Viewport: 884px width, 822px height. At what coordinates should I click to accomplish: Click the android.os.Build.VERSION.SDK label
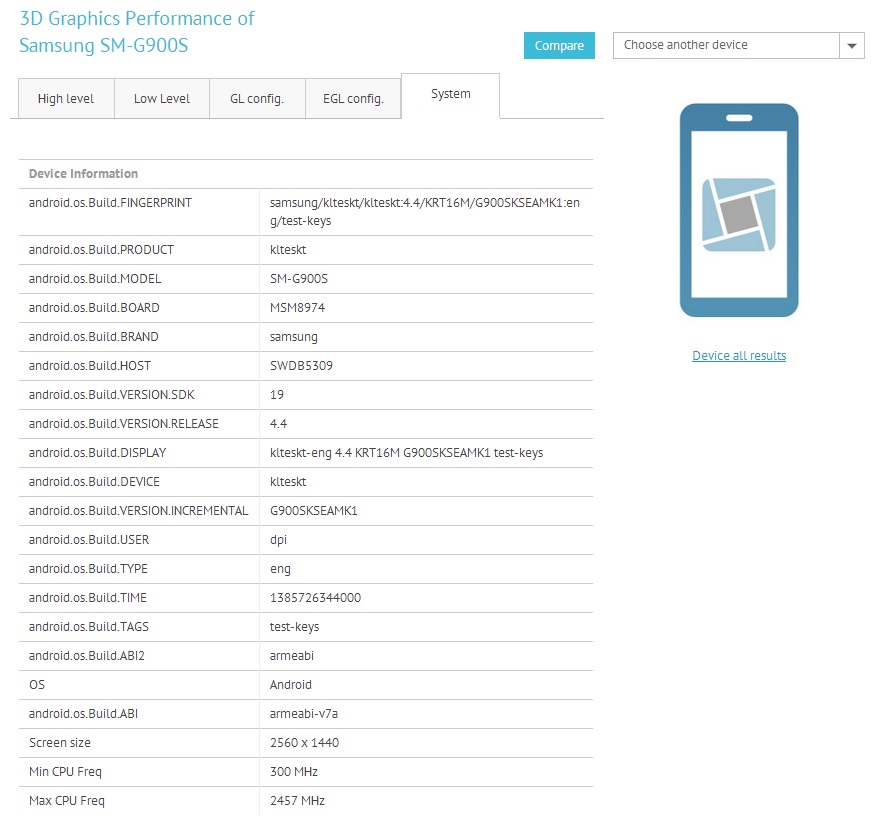point(112,395)
